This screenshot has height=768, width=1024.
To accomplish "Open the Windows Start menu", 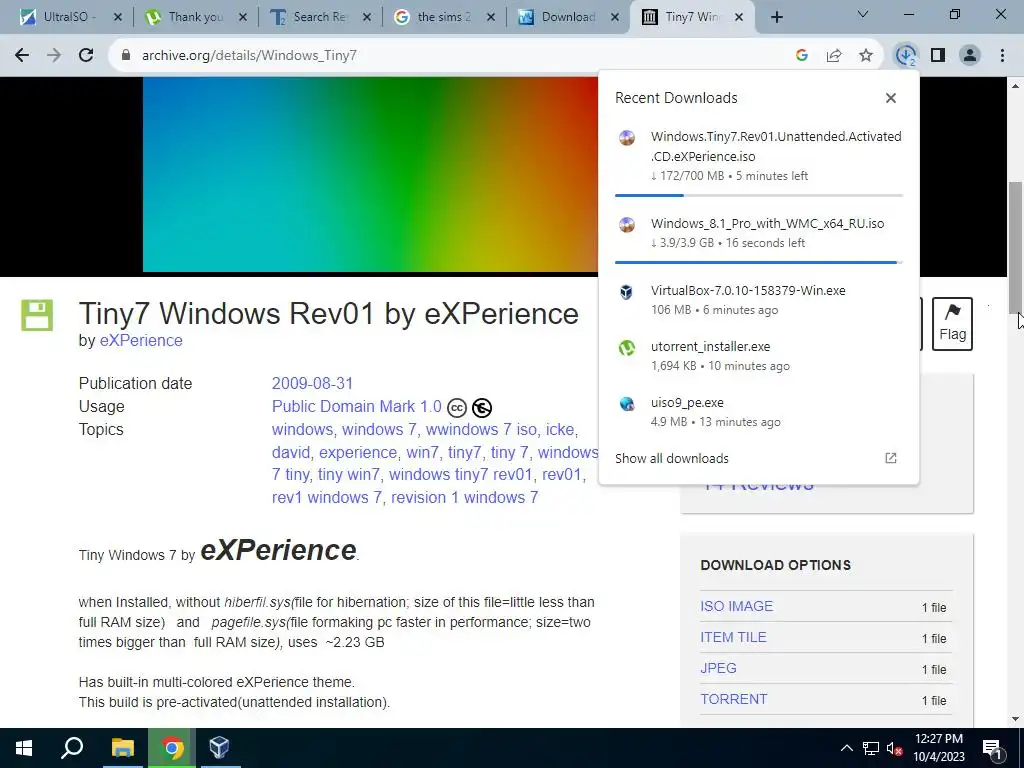I will [x=24, y=748].
